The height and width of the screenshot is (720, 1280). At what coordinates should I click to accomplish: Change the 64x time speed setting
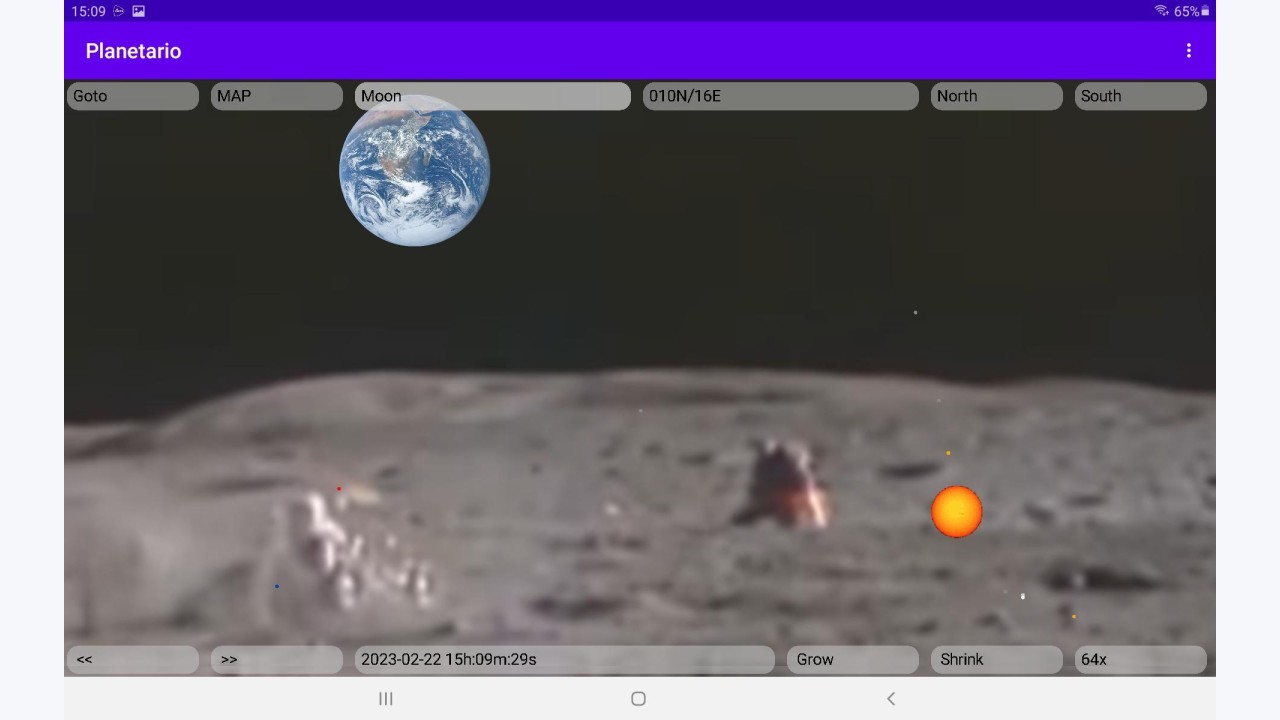tap(1141, 659)
